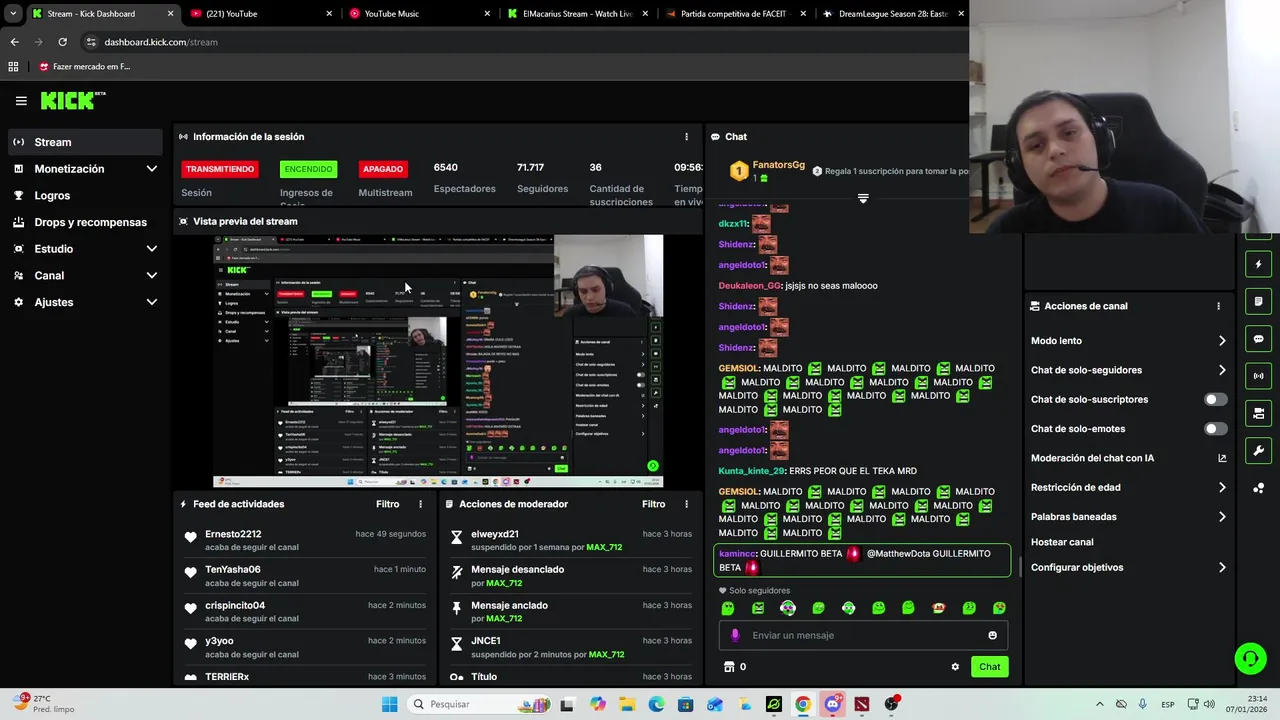
Task: Click FanatorsGg top gifter name
Action: click(x=778, y=165)
